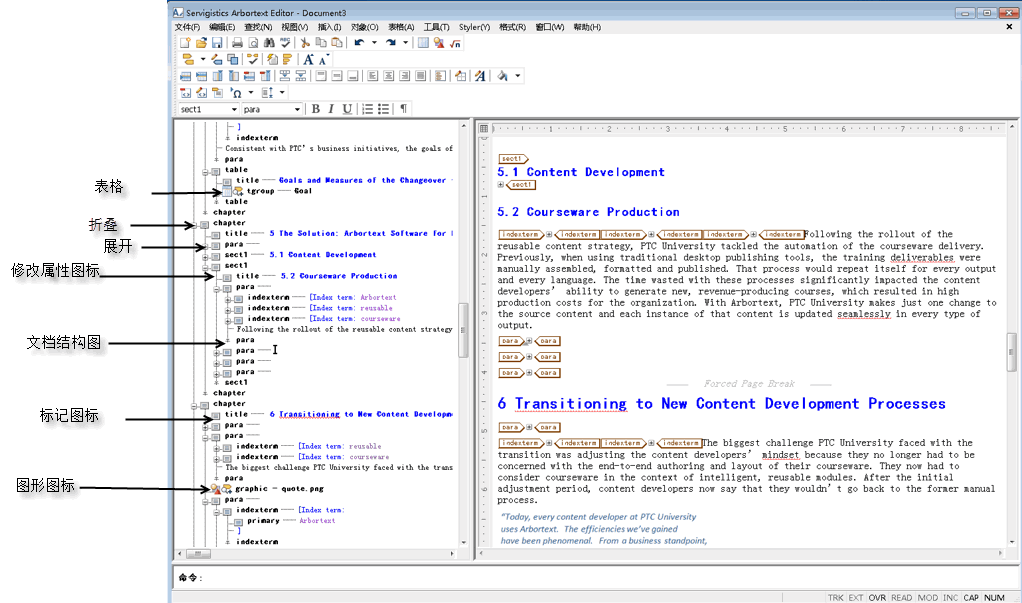Open the 帮助(H) menu
This screenshot has width=1022, height=603.
coord(587,27)
